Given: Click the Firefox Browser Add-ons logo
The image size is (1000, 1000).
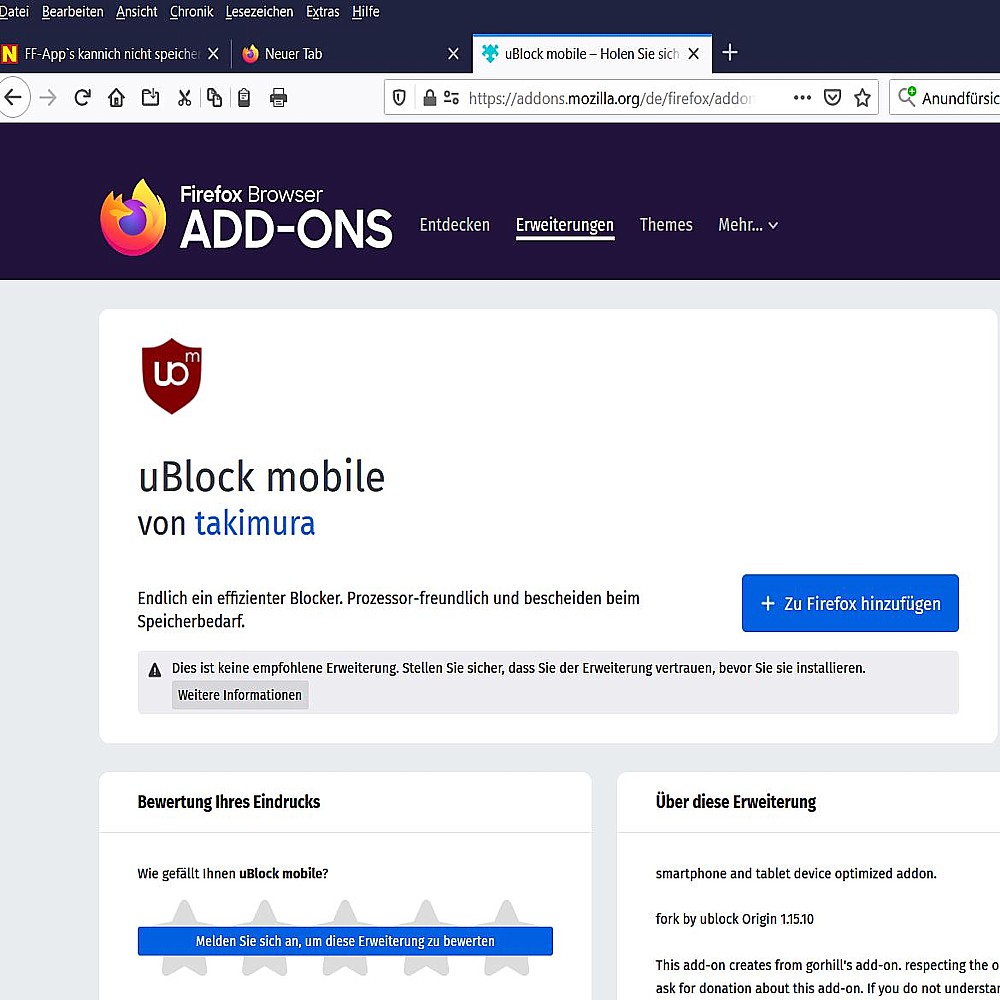Looking at the screenshot, I should pyautogui.click(x=246, y=217).
